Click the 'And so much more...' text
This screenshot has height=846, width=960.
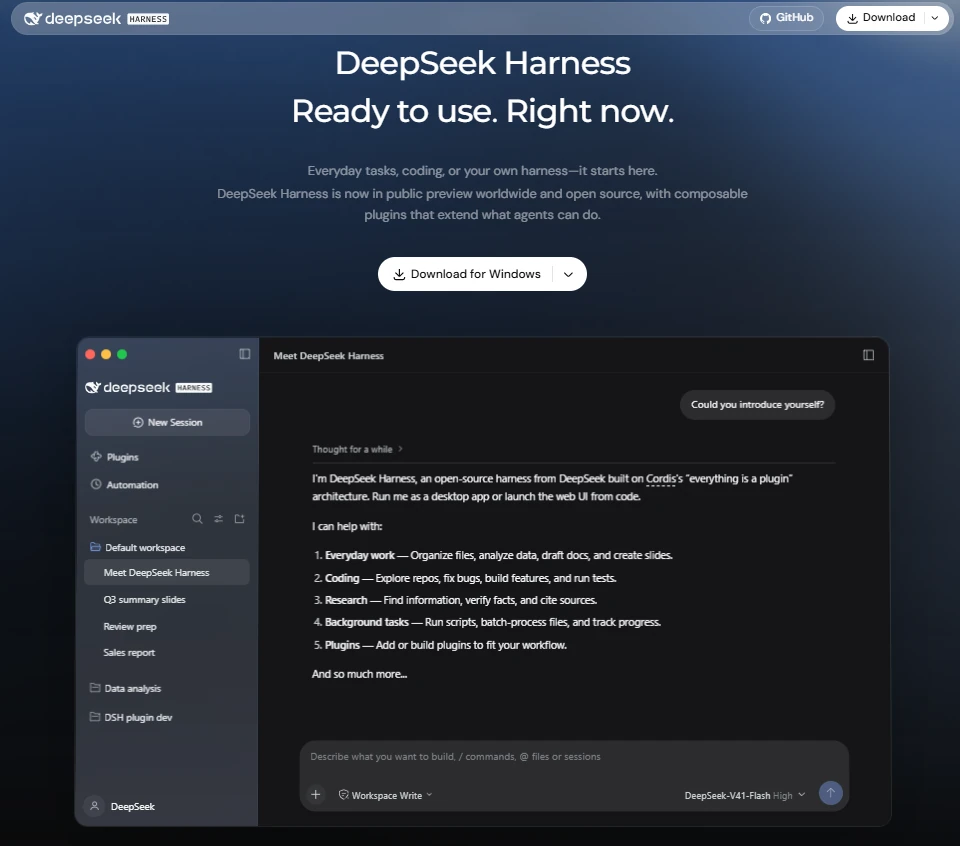pyautogui.click(x=359, y=674)
